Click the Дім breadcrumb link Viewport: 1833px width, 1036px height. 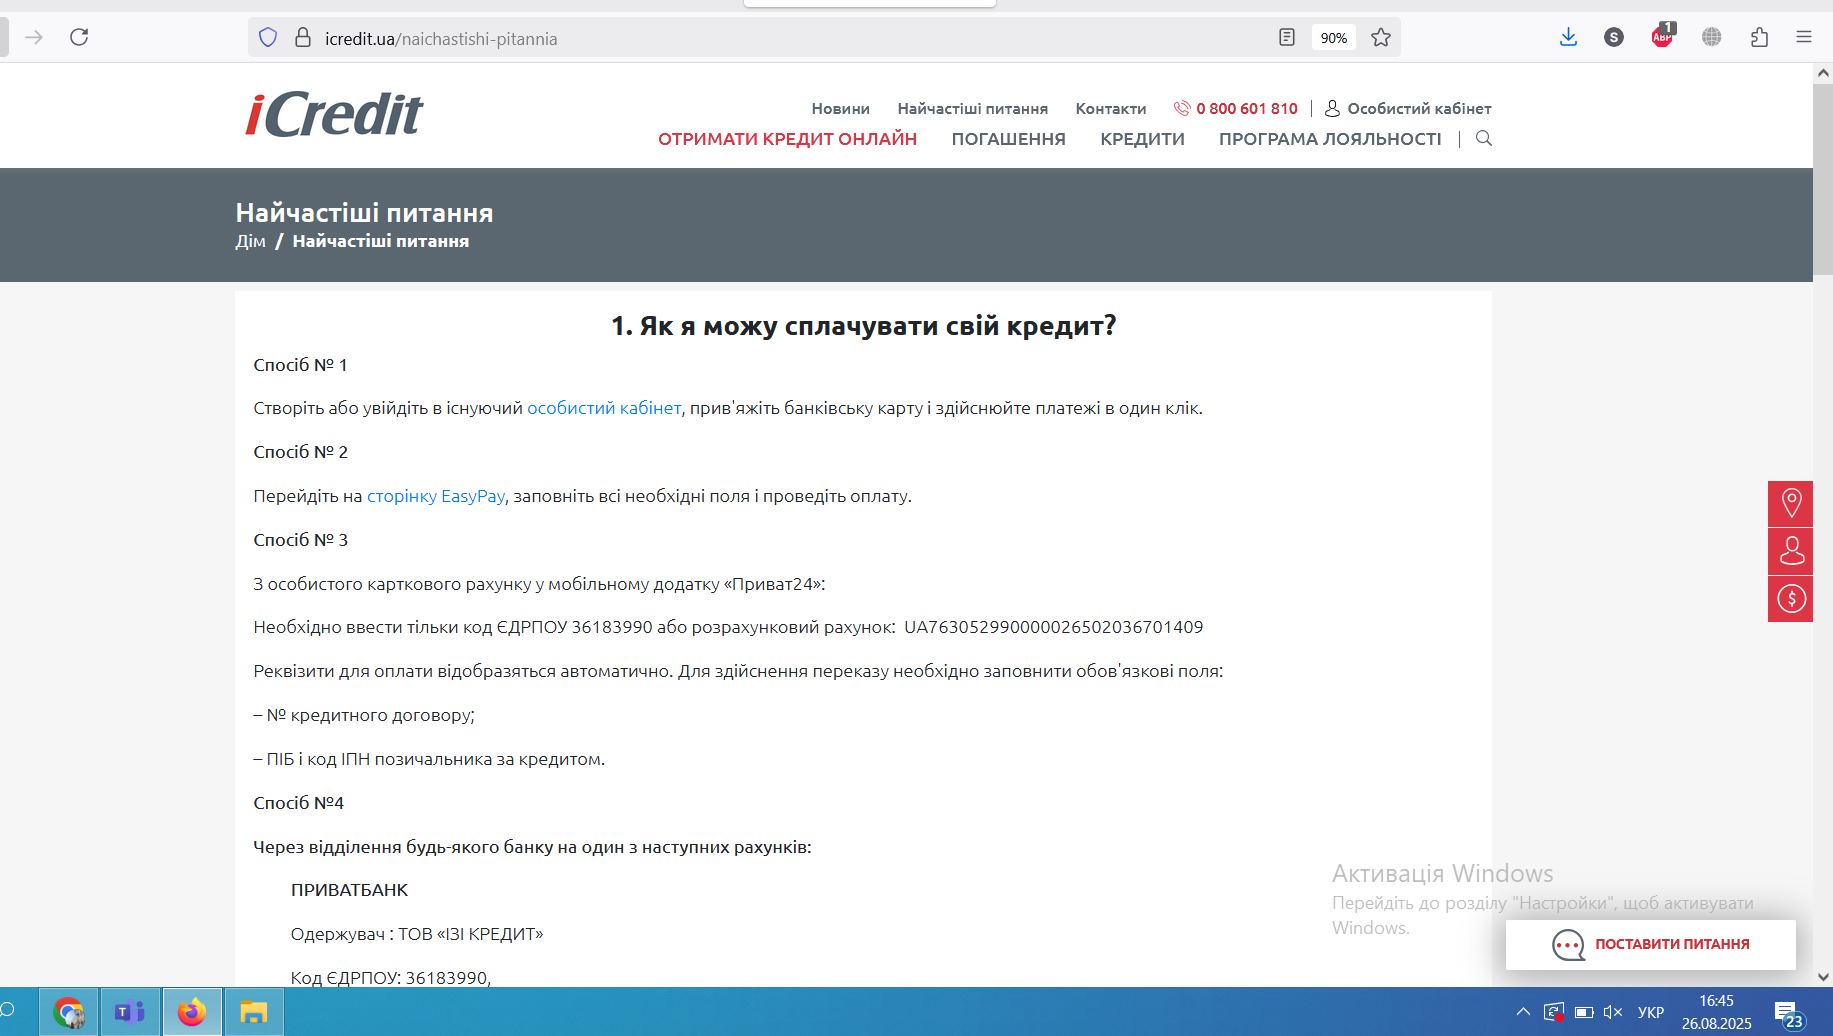point(250,241)
